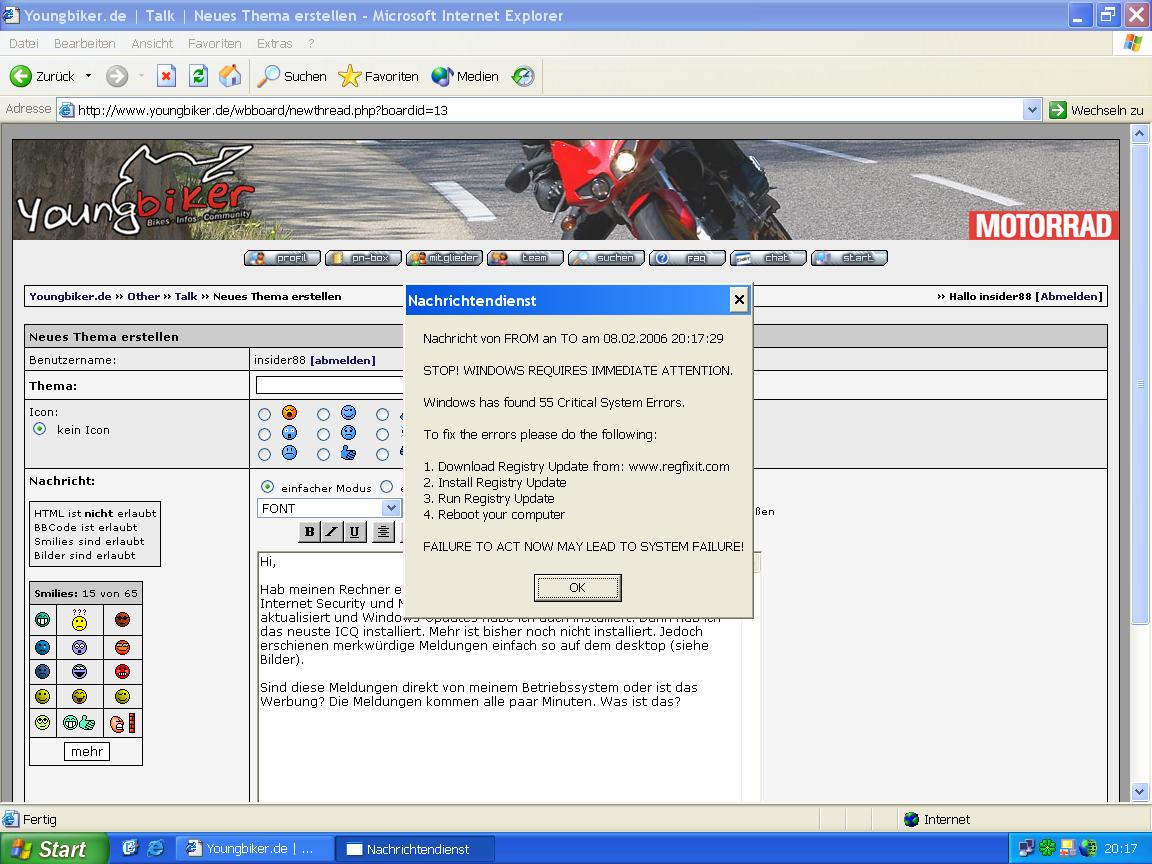Open the Favoriten menu in the menu bar
Screen dimensions: 1152x864
coord(215,43)
